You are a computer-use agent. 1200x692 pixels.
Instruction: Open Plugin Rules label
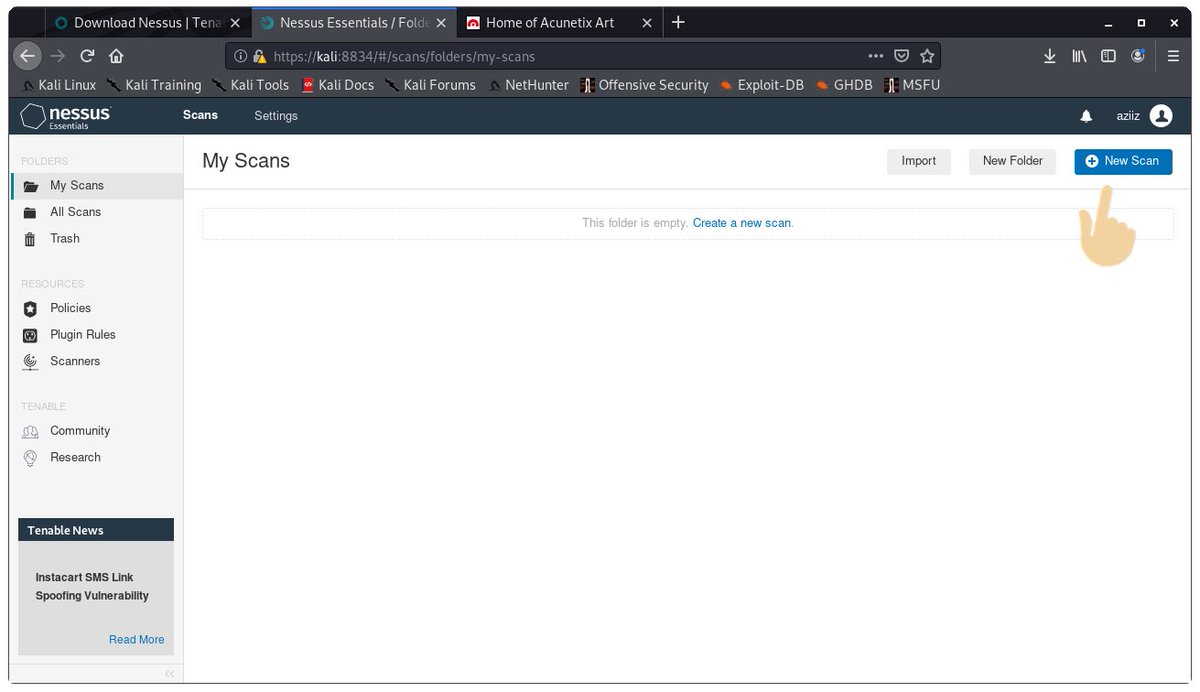coord(83,335)
